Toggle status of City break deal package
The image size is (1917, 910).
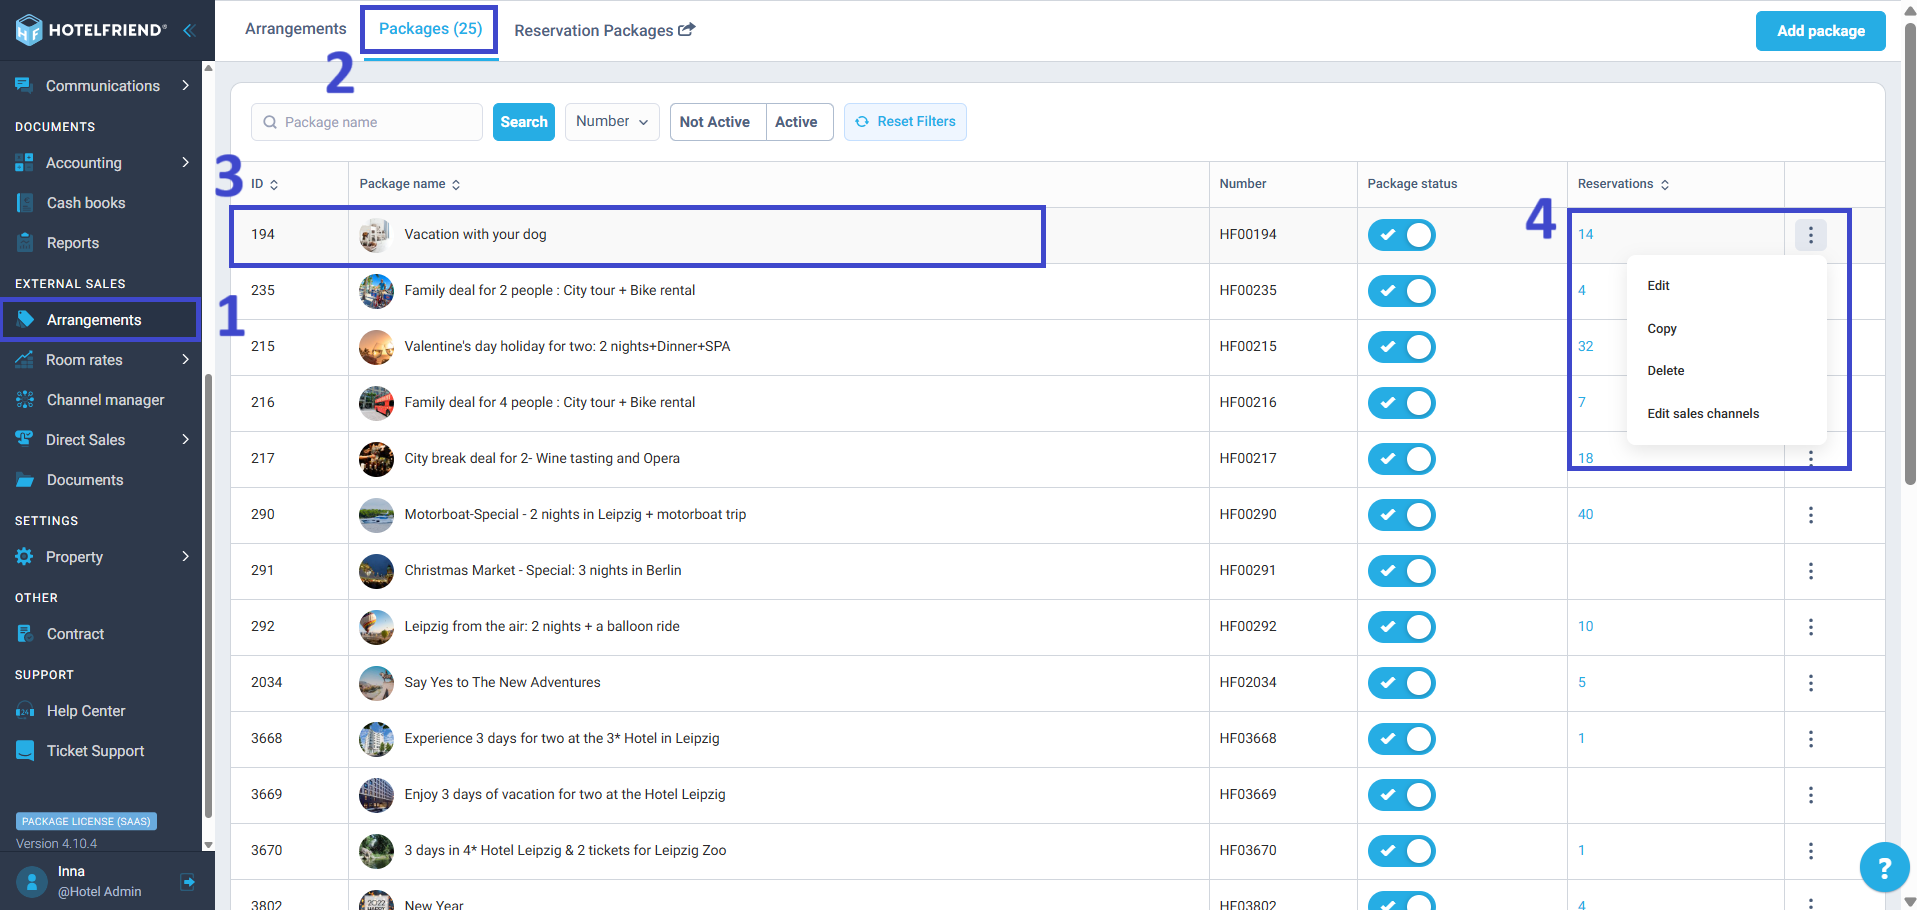pos(1401,459)
